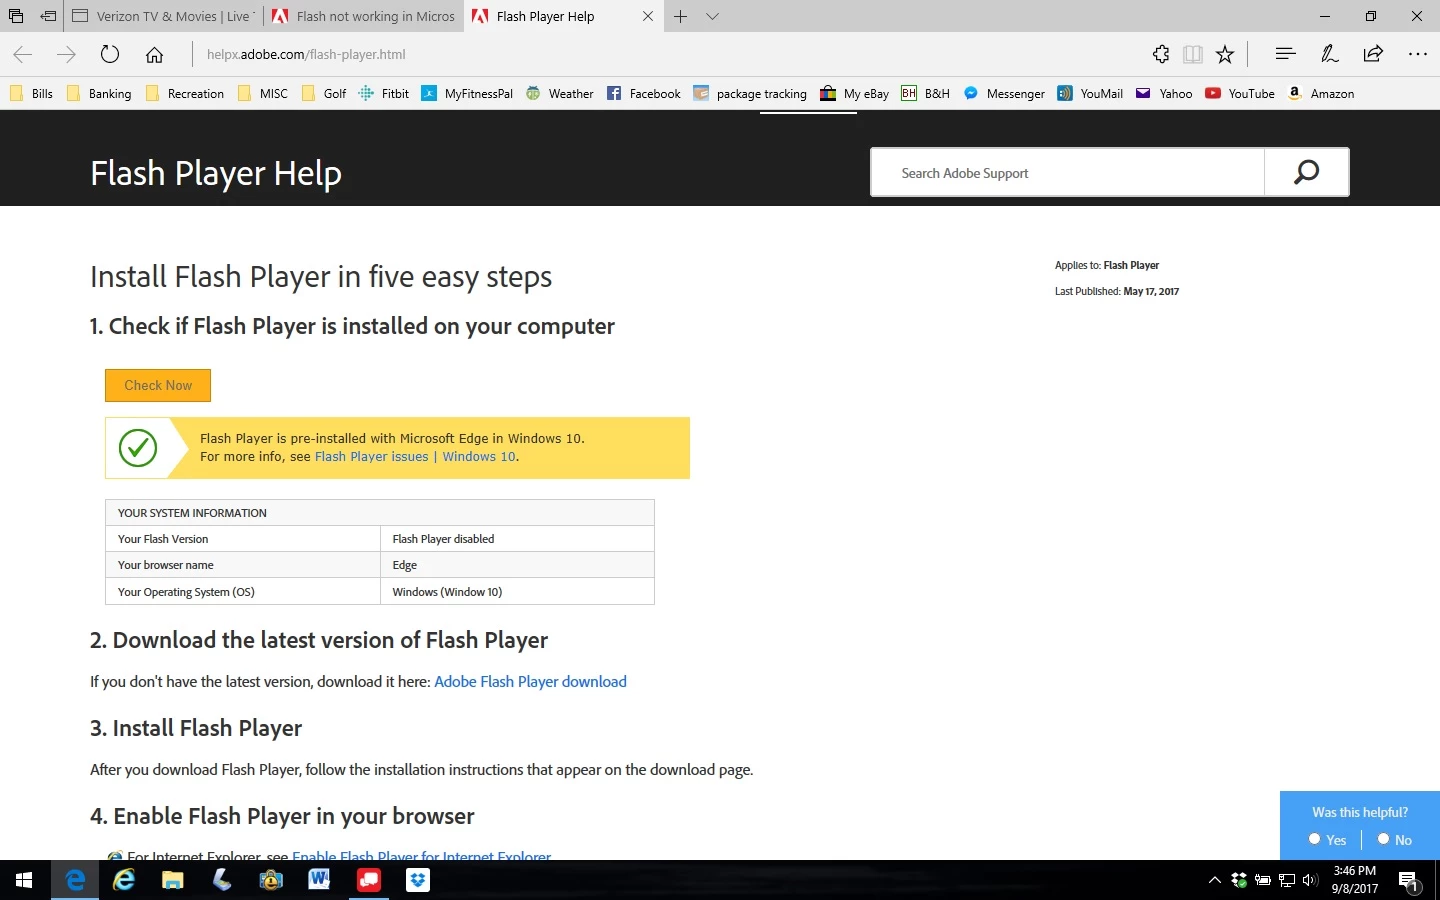Open YouMail bookmark
1440x900 pixels.
[1090, 94]
